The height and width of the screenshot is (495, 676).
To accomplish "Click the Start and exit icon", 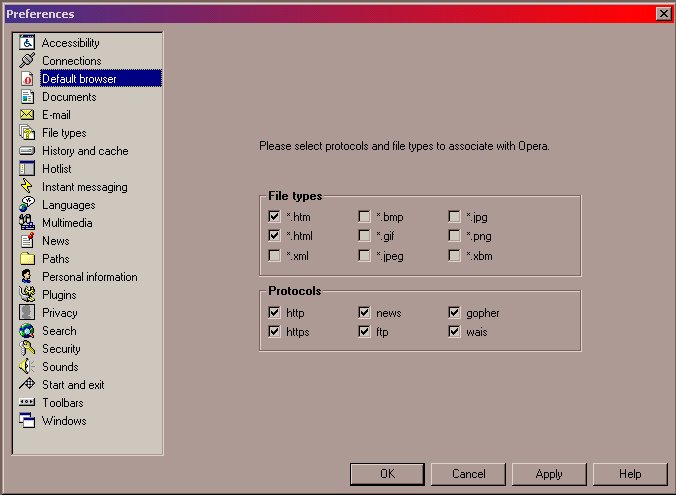I will 27,384.
